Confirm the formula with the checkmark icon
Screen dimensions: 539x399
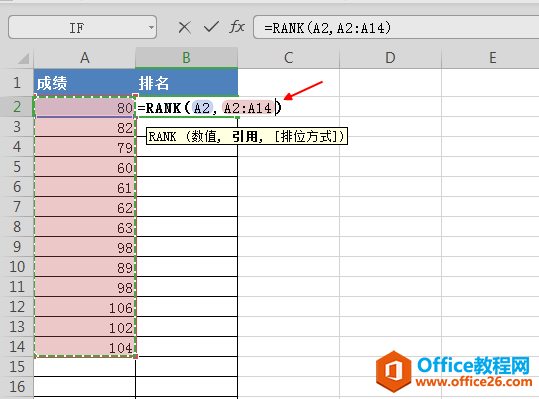coord(211,27)
